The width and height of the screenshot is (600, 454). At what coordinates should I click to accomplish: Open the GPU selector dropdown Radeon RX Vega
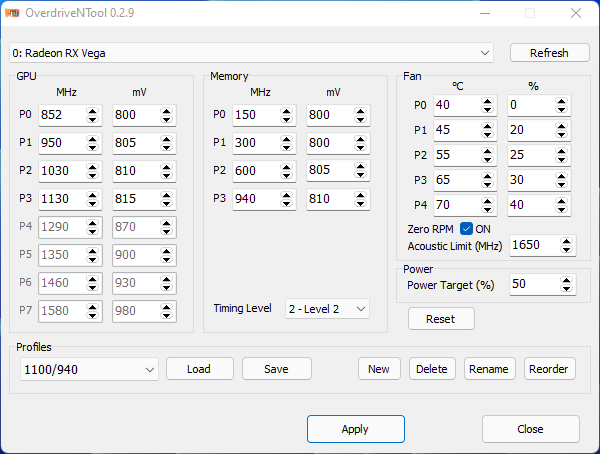251,53
